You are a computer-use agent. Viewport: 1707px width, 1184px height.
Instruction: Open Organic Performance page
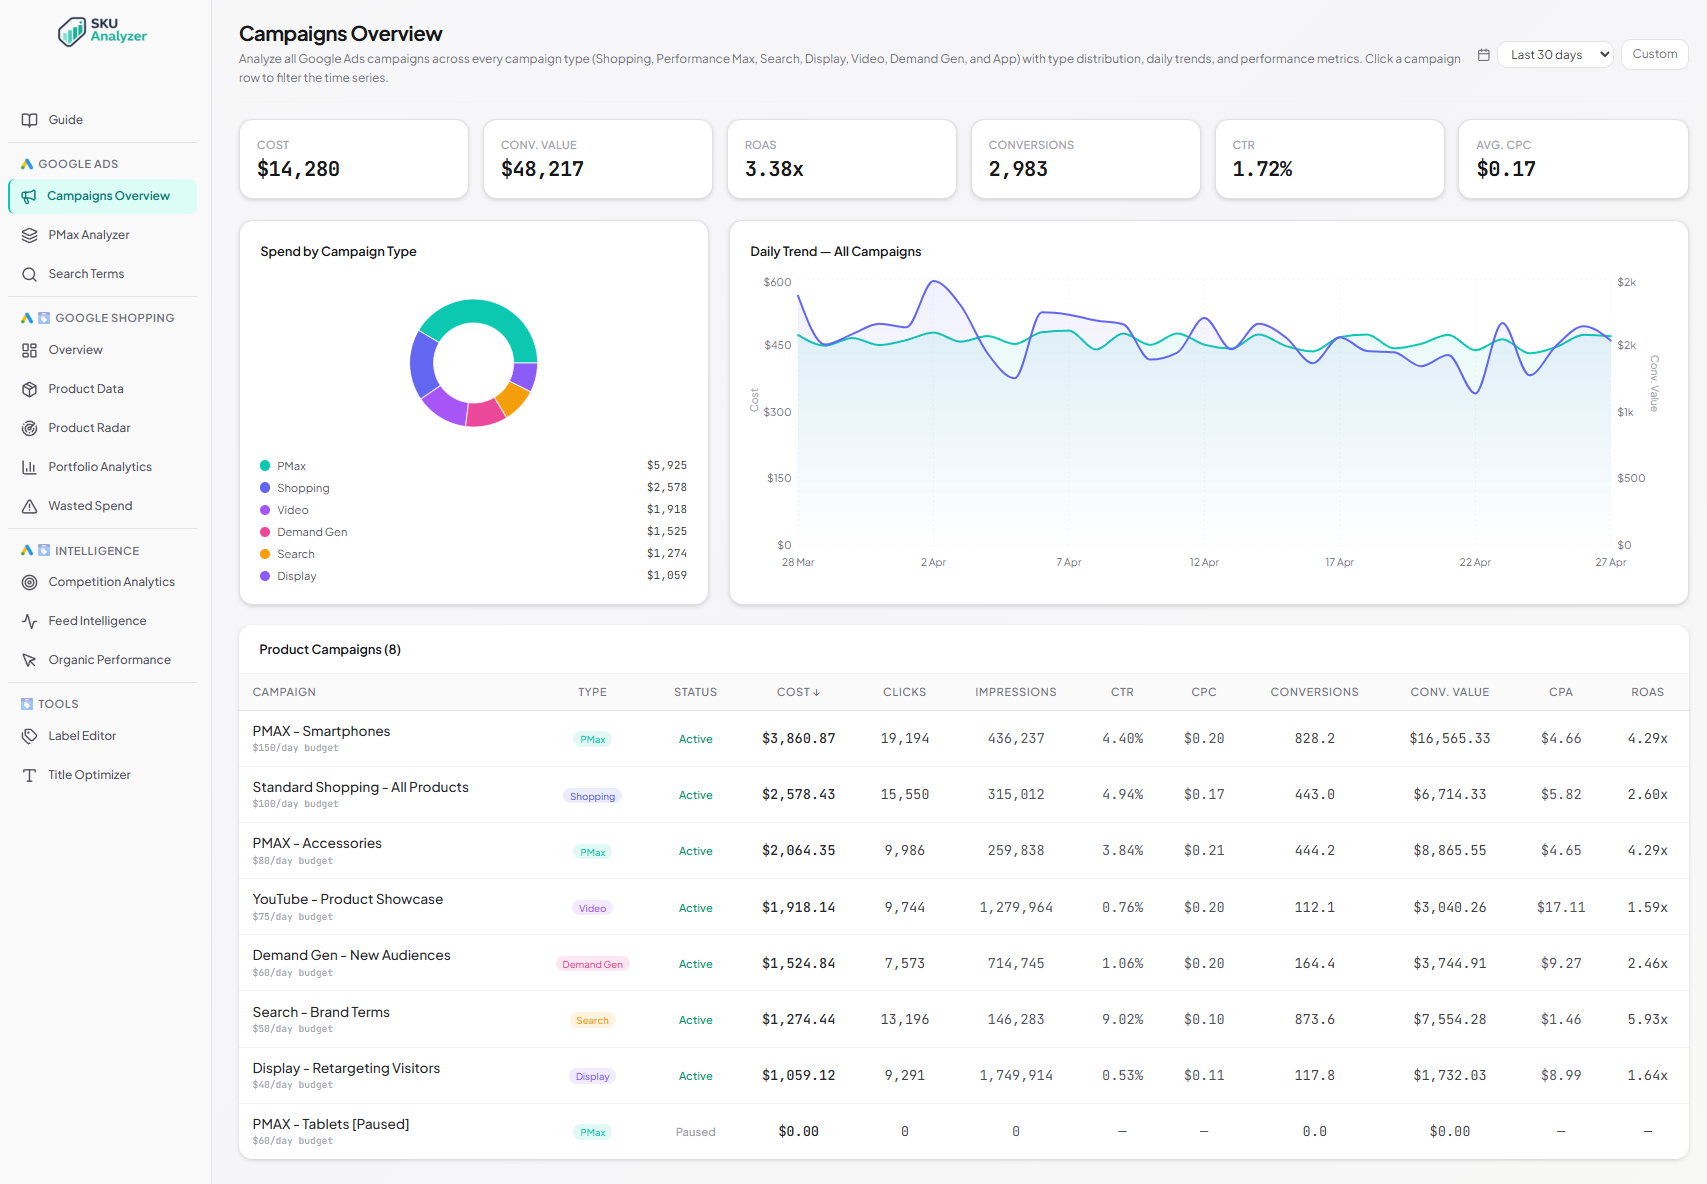click(102, 660)
